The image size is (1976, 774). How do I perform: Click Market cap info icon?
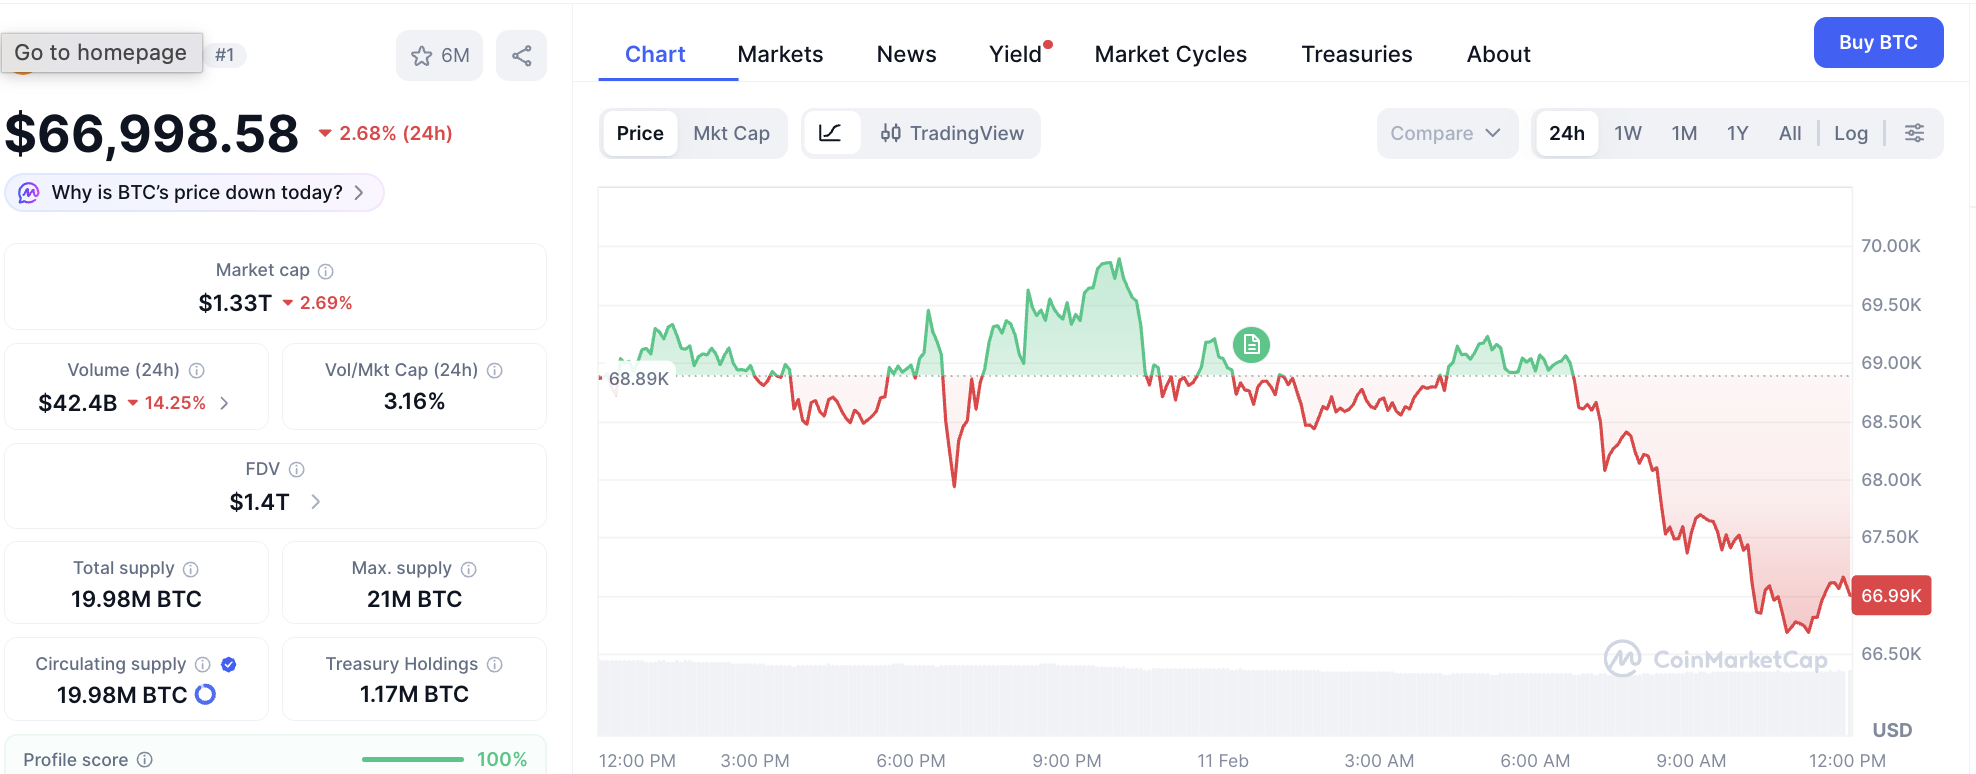pyautogui.click(x=326, y=271)
